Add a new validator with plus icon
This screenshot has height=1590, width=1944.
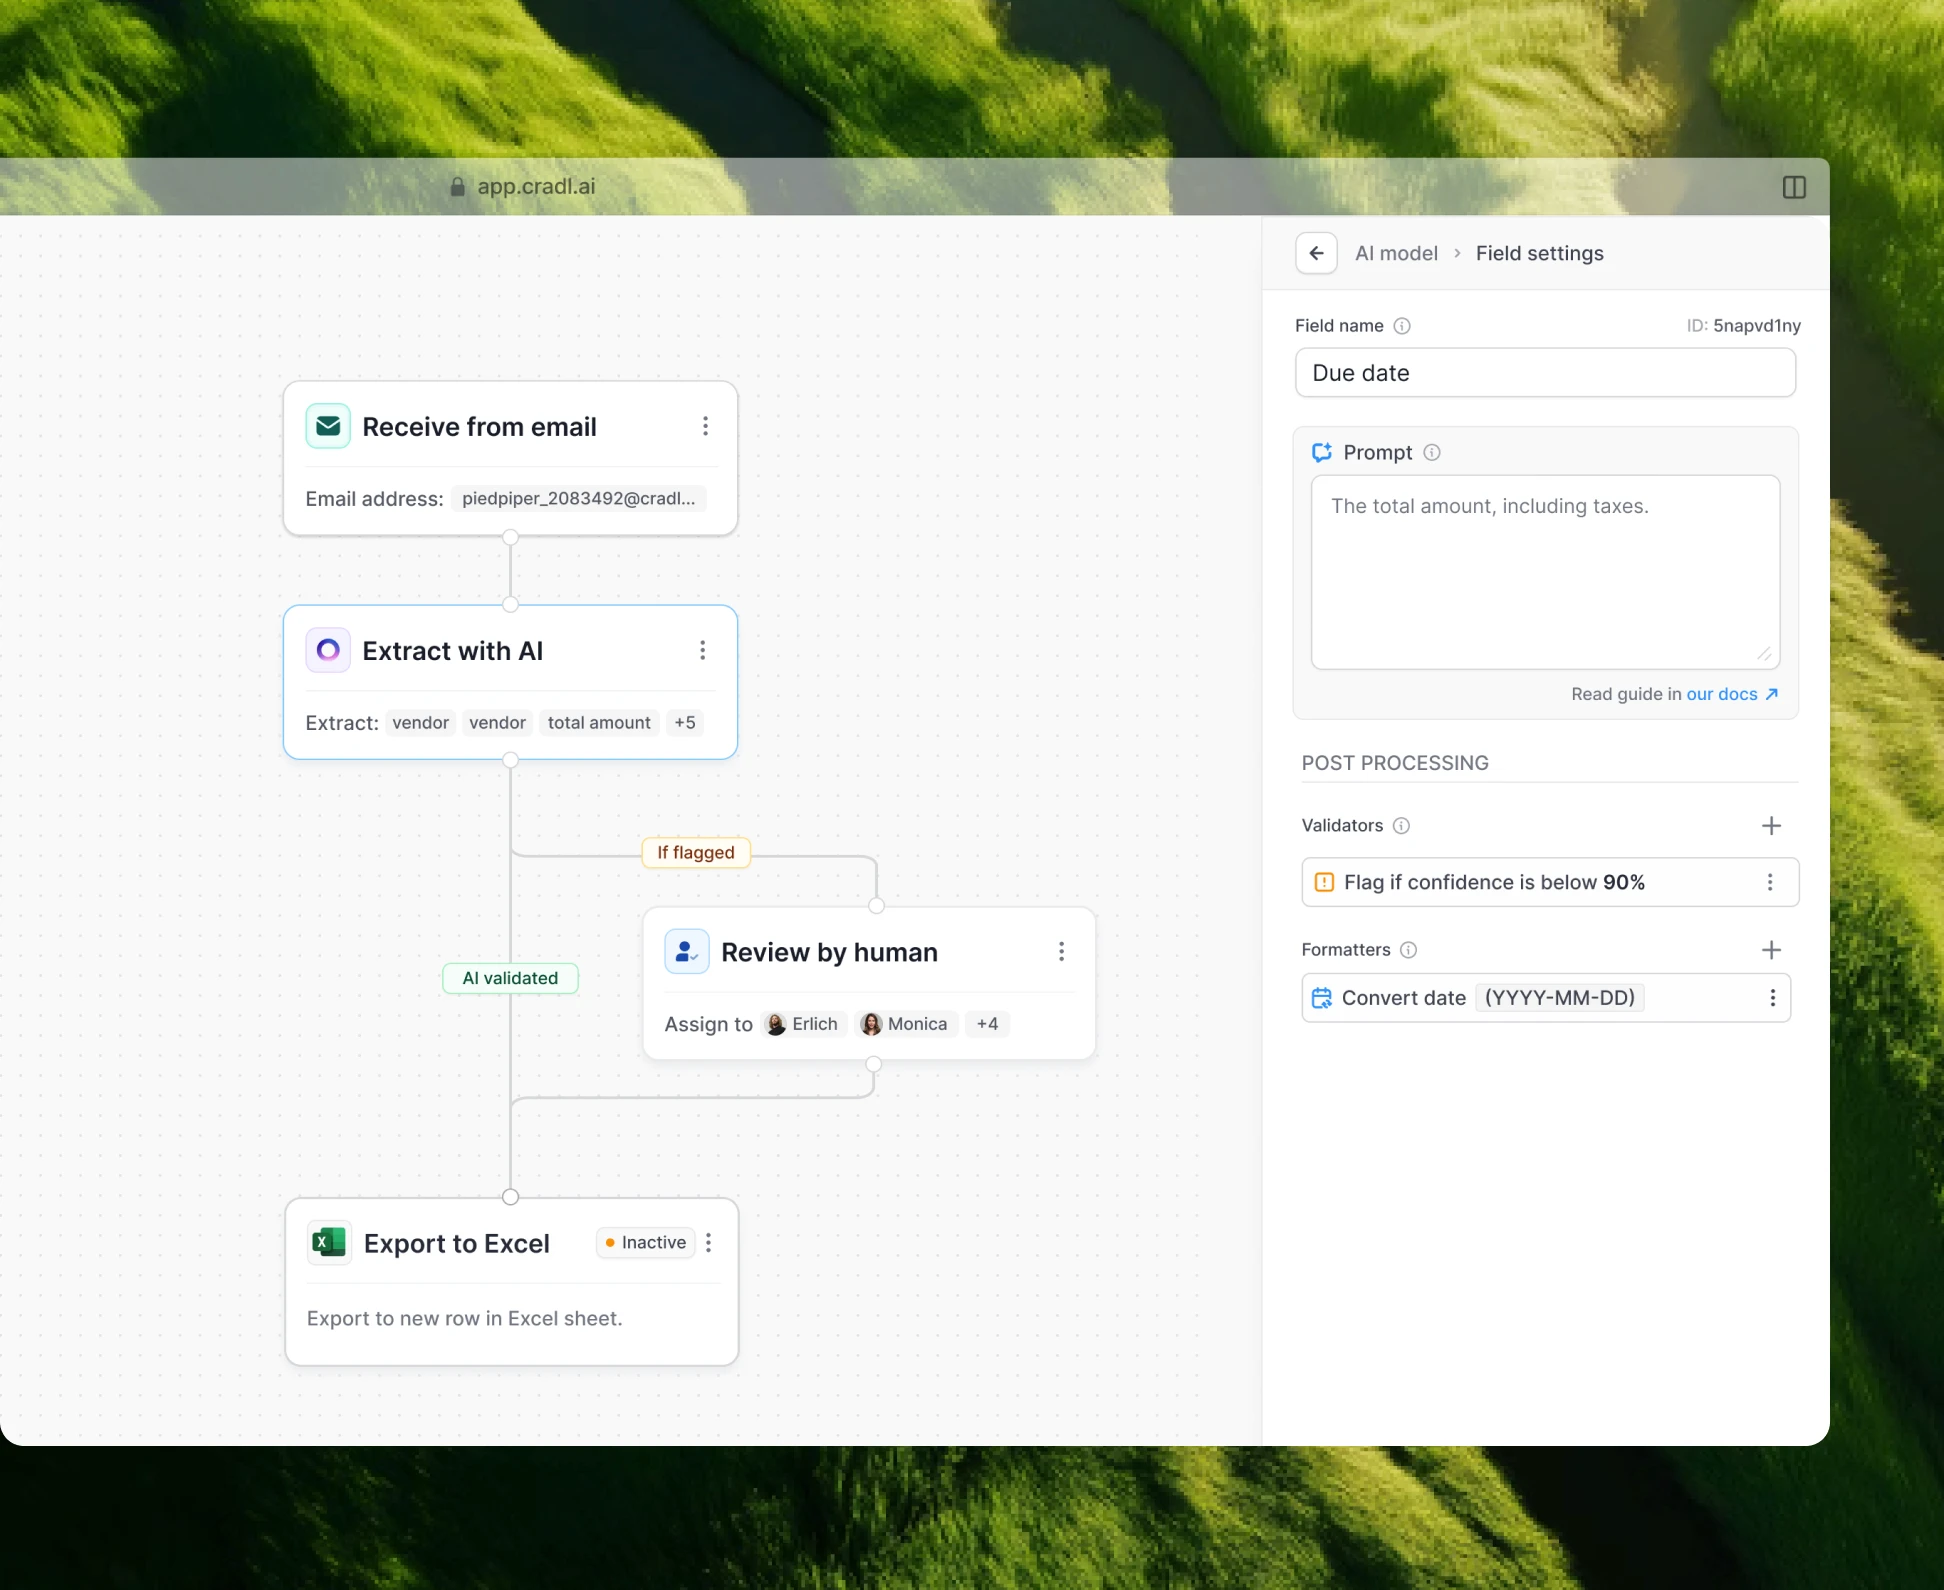tap(1771, 825)
